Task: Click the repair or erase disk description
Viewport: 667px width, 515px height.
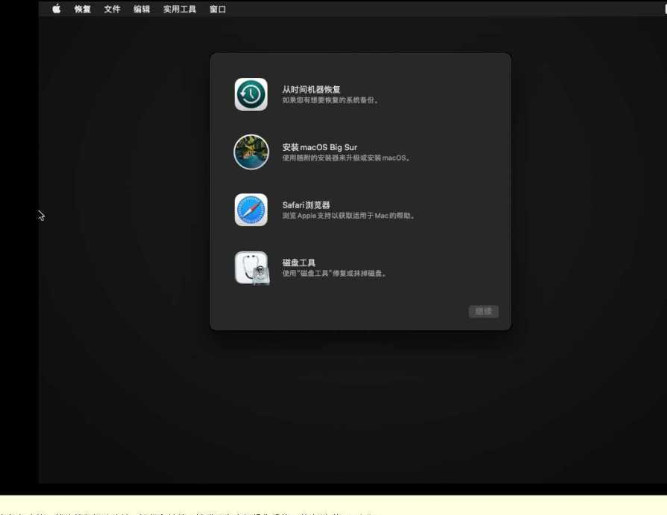Action: click(334, 273)
